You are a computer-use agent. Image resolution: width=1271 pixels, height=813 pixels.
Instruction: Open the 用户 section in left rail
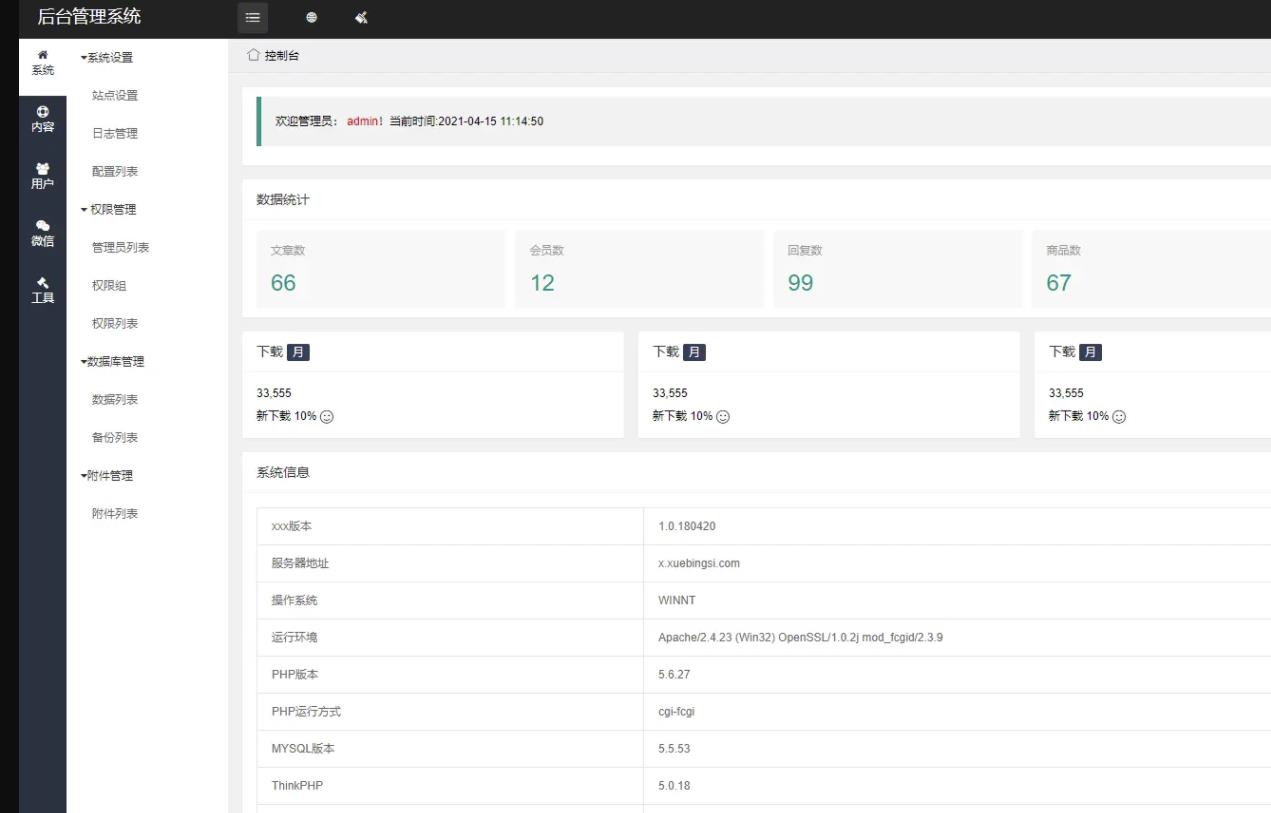[x=43, y=176]
